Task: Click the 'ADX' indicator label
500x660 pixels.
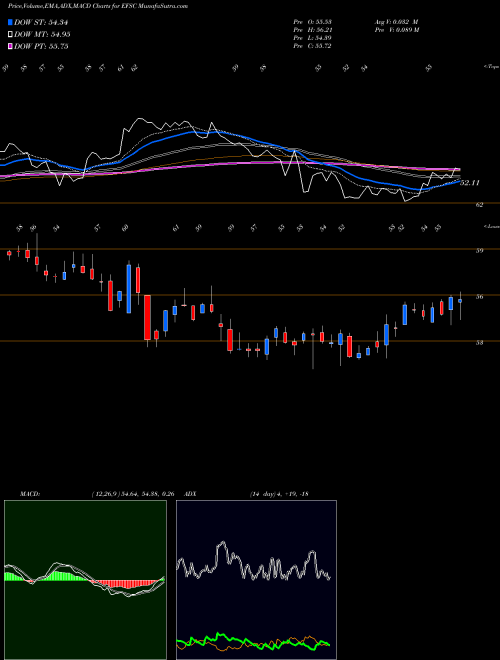Action: (191, 493)
